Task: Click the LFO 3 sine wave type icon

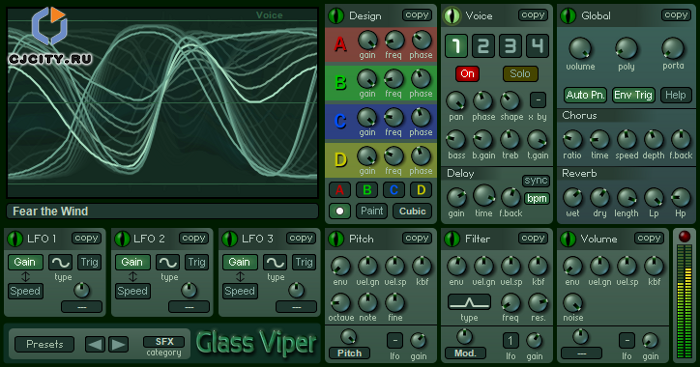Action: pyautogui.click(x=275, y=263)
